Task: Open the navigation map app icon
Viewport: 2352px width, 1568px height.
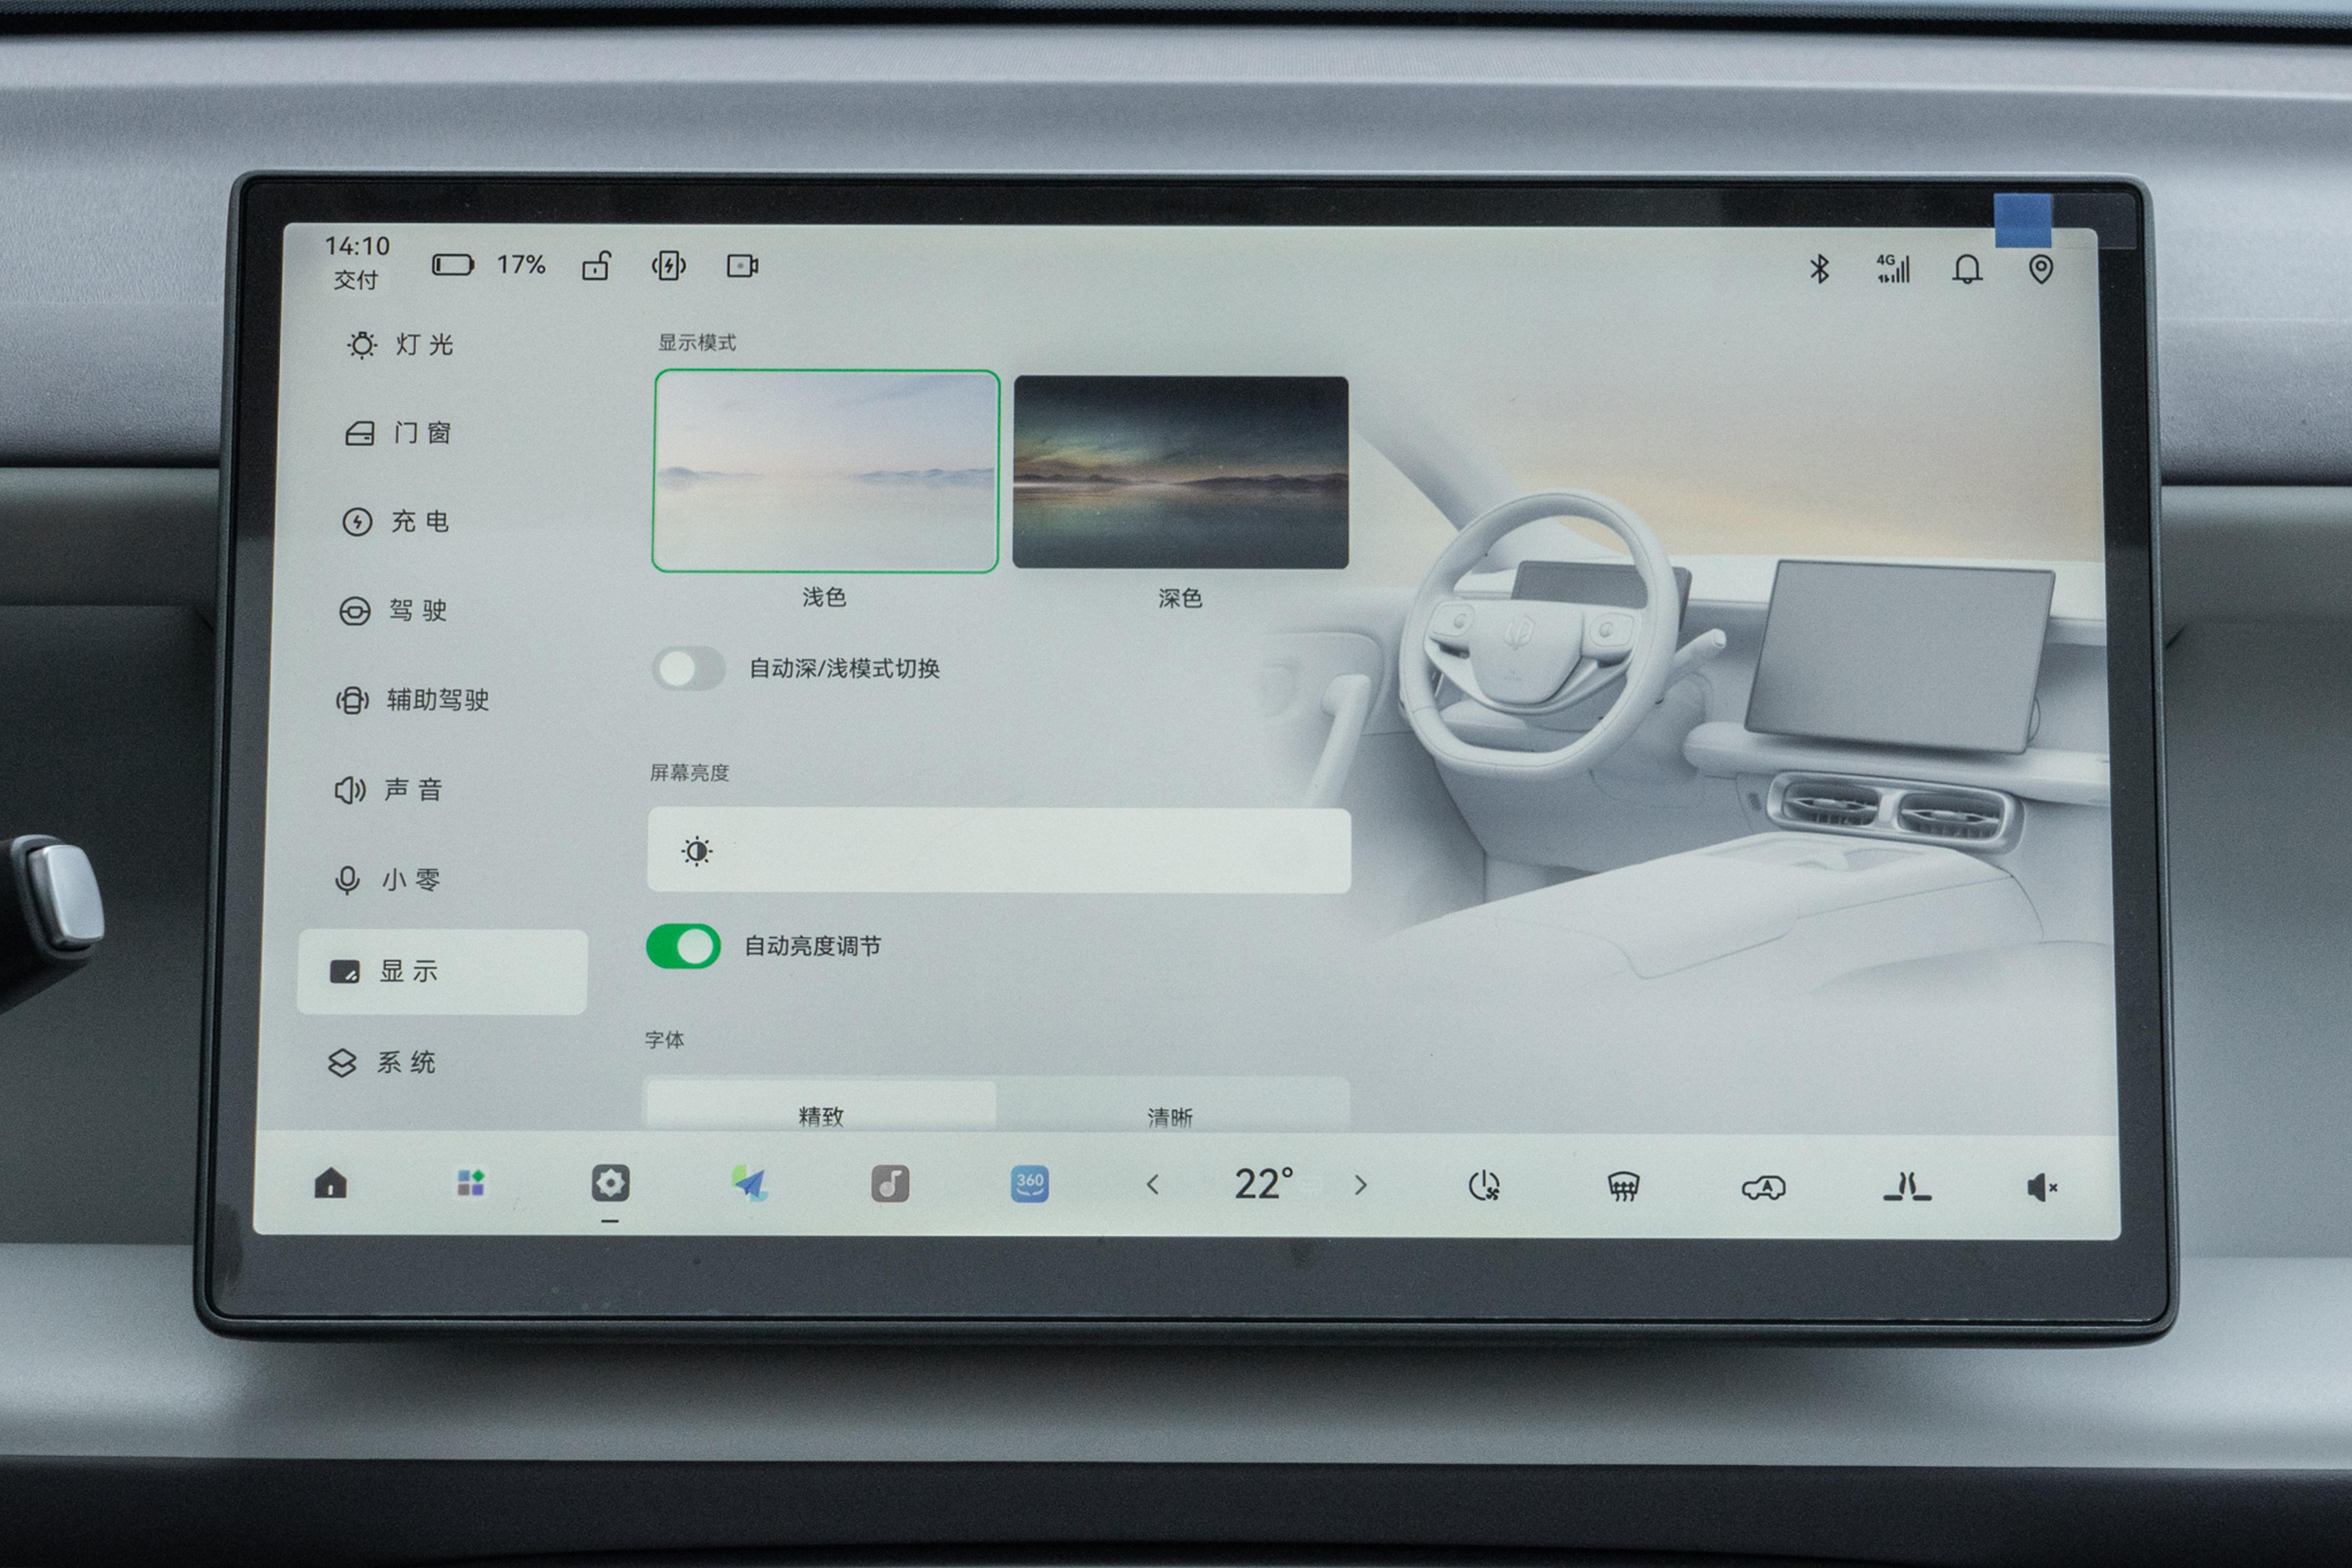Action: point(750,1184)
